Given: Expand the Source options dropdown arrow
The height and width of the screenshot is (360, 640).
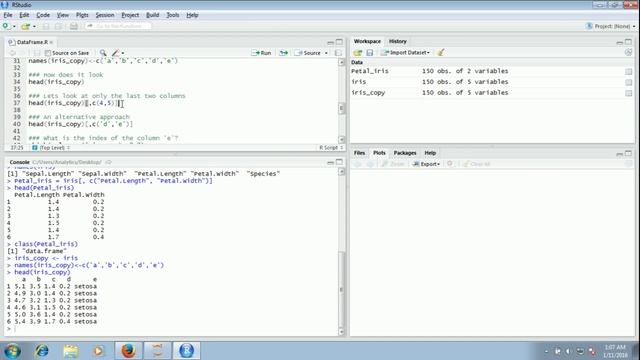Looking at the screenshot, I should [x=326, y=53].
